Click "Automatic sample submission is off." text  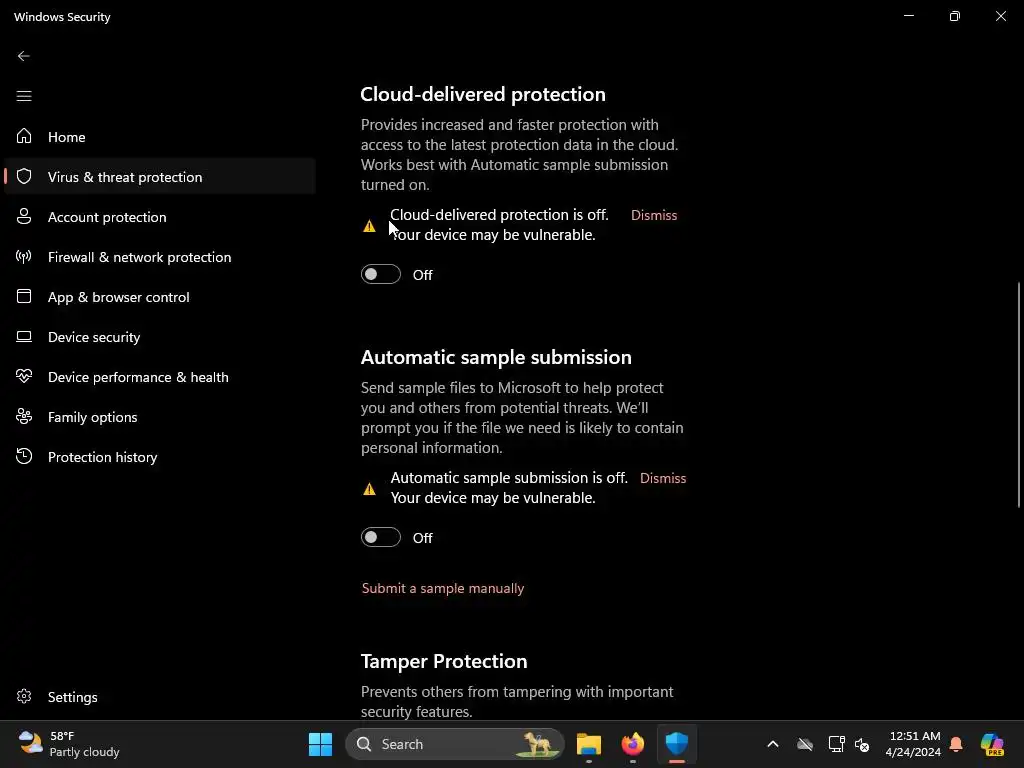(x=509, y=478)
